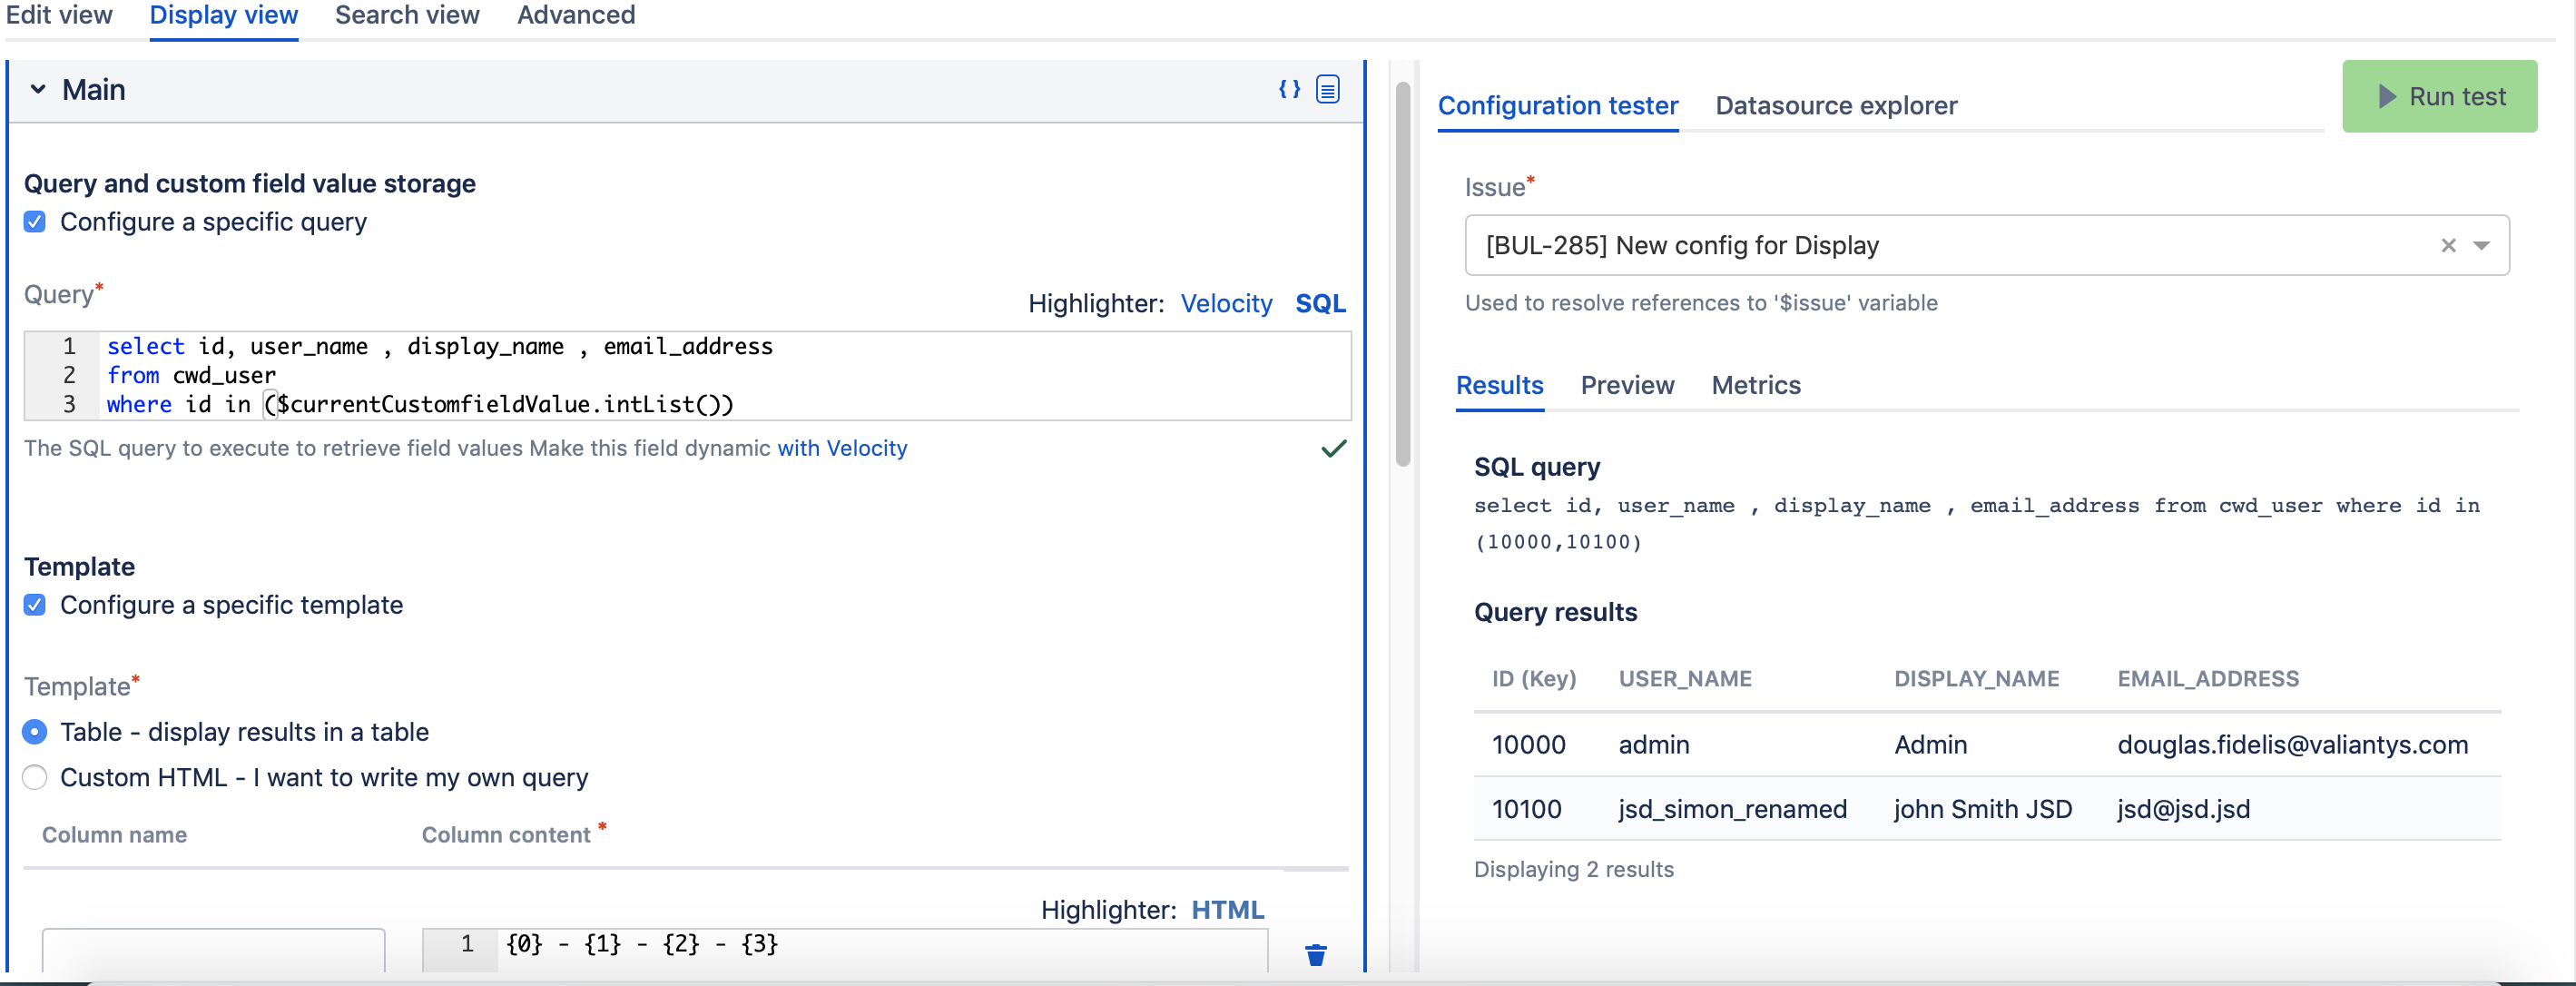This screenshot has height=986, width=2576.
Task: Open the document log icon in Main header
Action: [x=1329, y=89]
